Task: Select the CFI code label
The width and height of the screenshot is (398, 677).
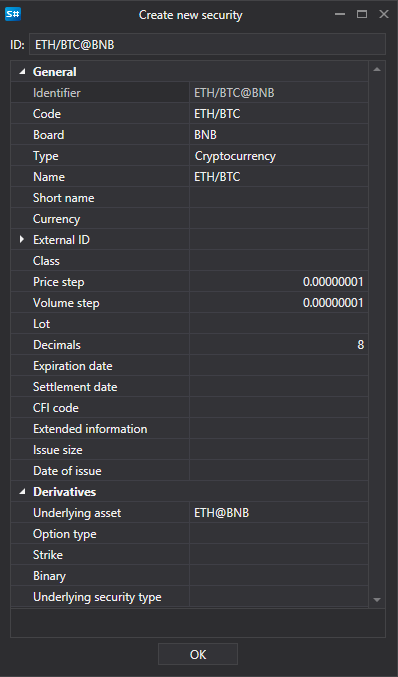Action: [56, 408]
